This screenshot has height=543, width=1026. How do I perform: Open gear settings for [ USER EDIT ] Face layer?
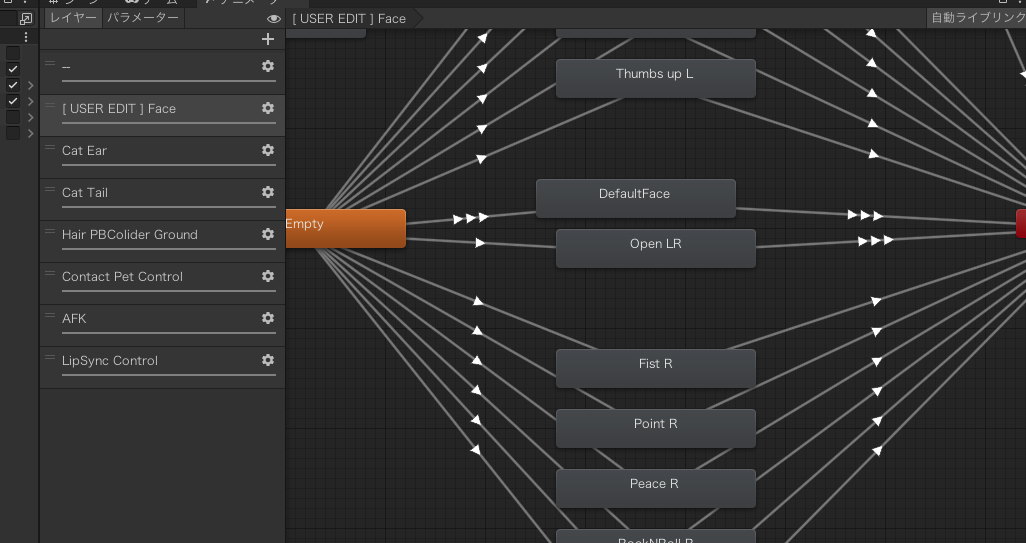coord(268,108)
